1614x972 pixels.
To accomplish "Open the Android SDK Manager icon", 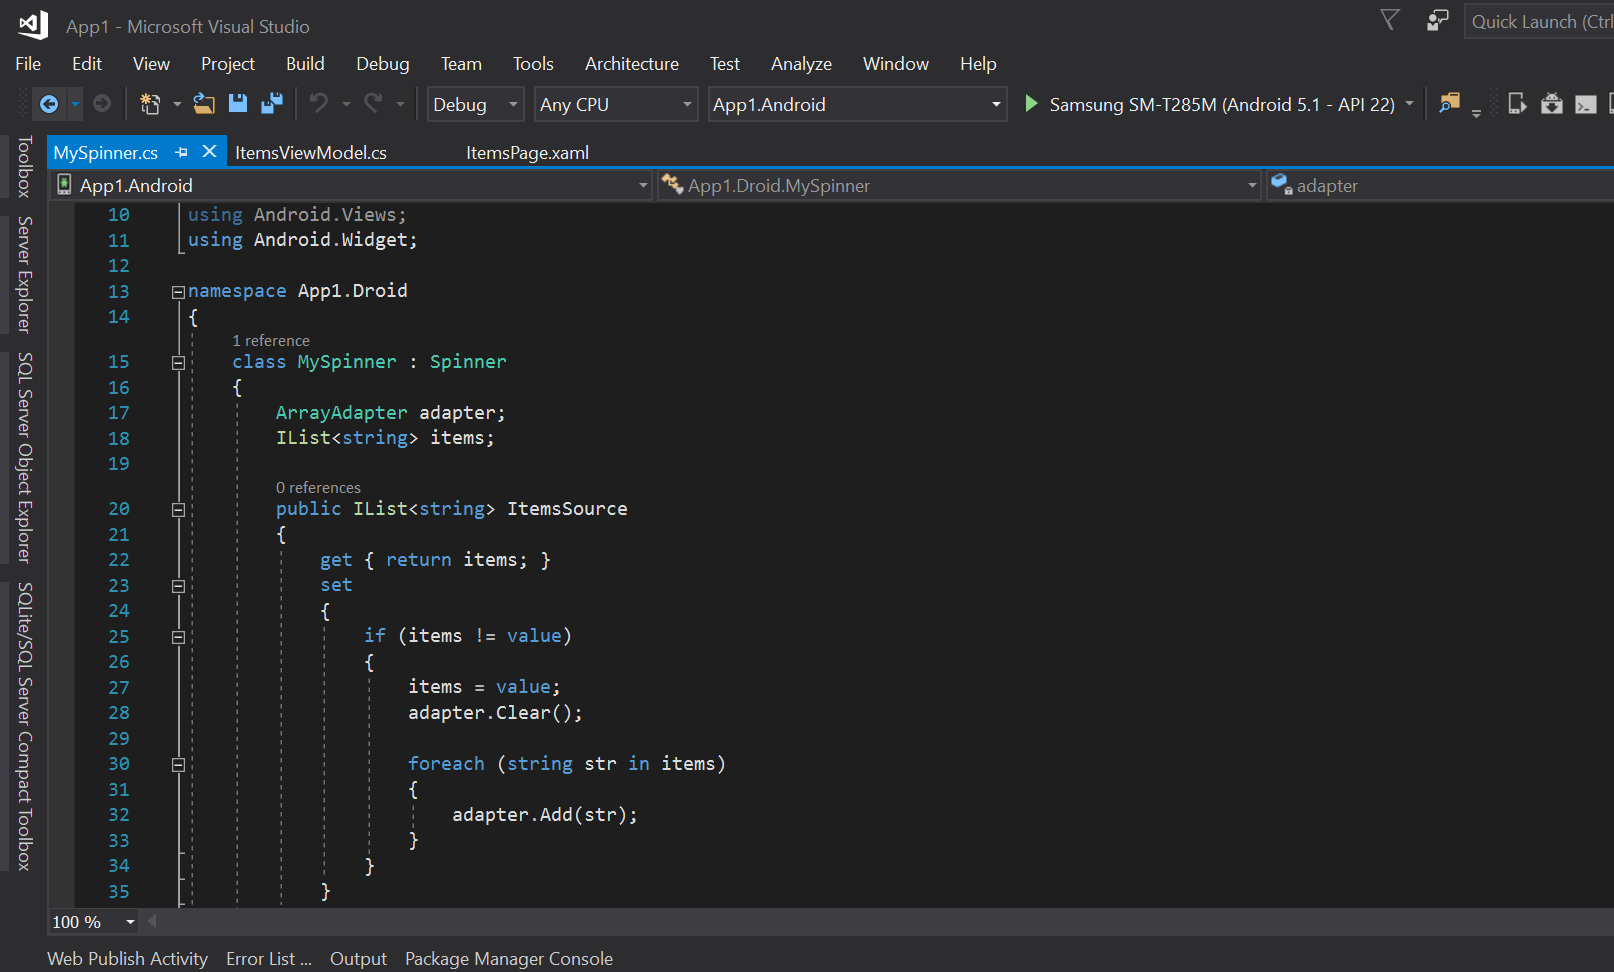I will coord(1552,103).
